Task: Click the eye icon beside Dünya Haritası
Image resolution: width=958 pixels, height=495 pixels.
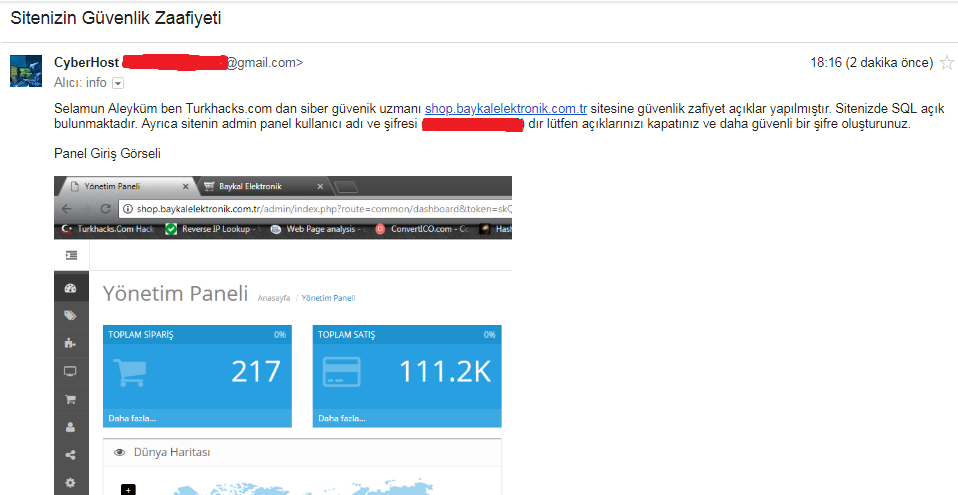Action: click(120, 453)
